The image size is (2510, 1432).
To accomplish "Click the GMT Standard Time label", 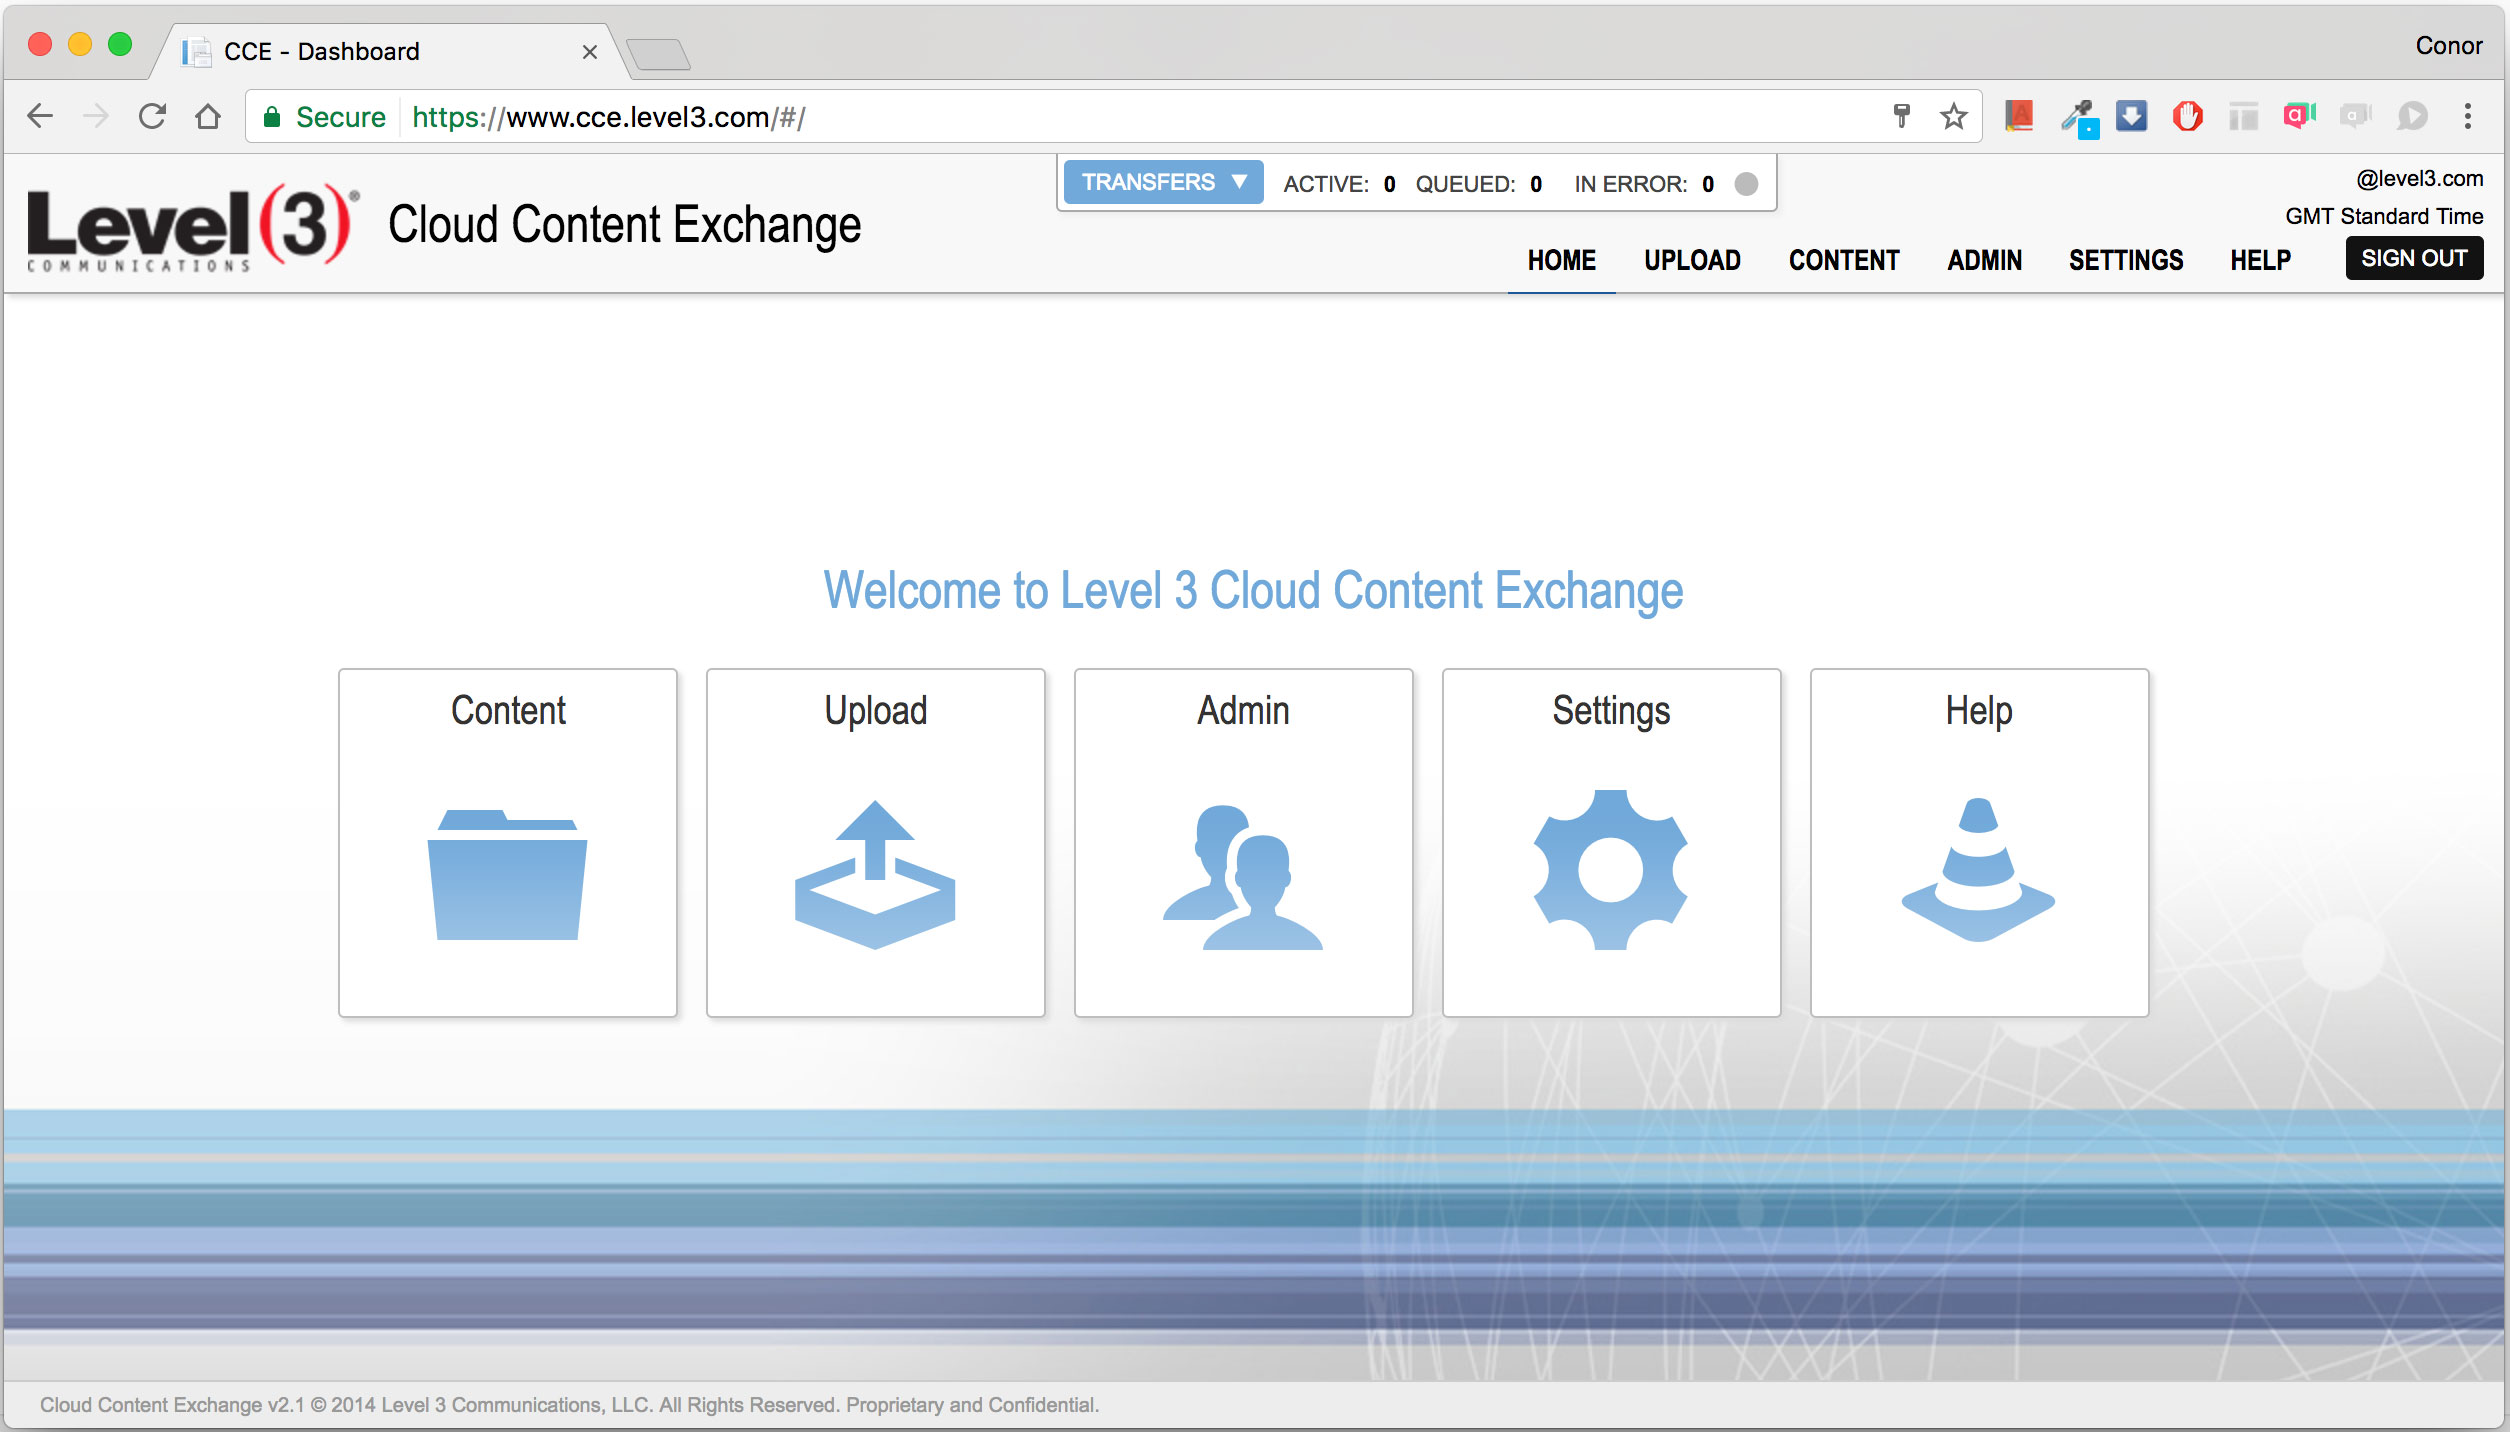I will click(2384, 217).
